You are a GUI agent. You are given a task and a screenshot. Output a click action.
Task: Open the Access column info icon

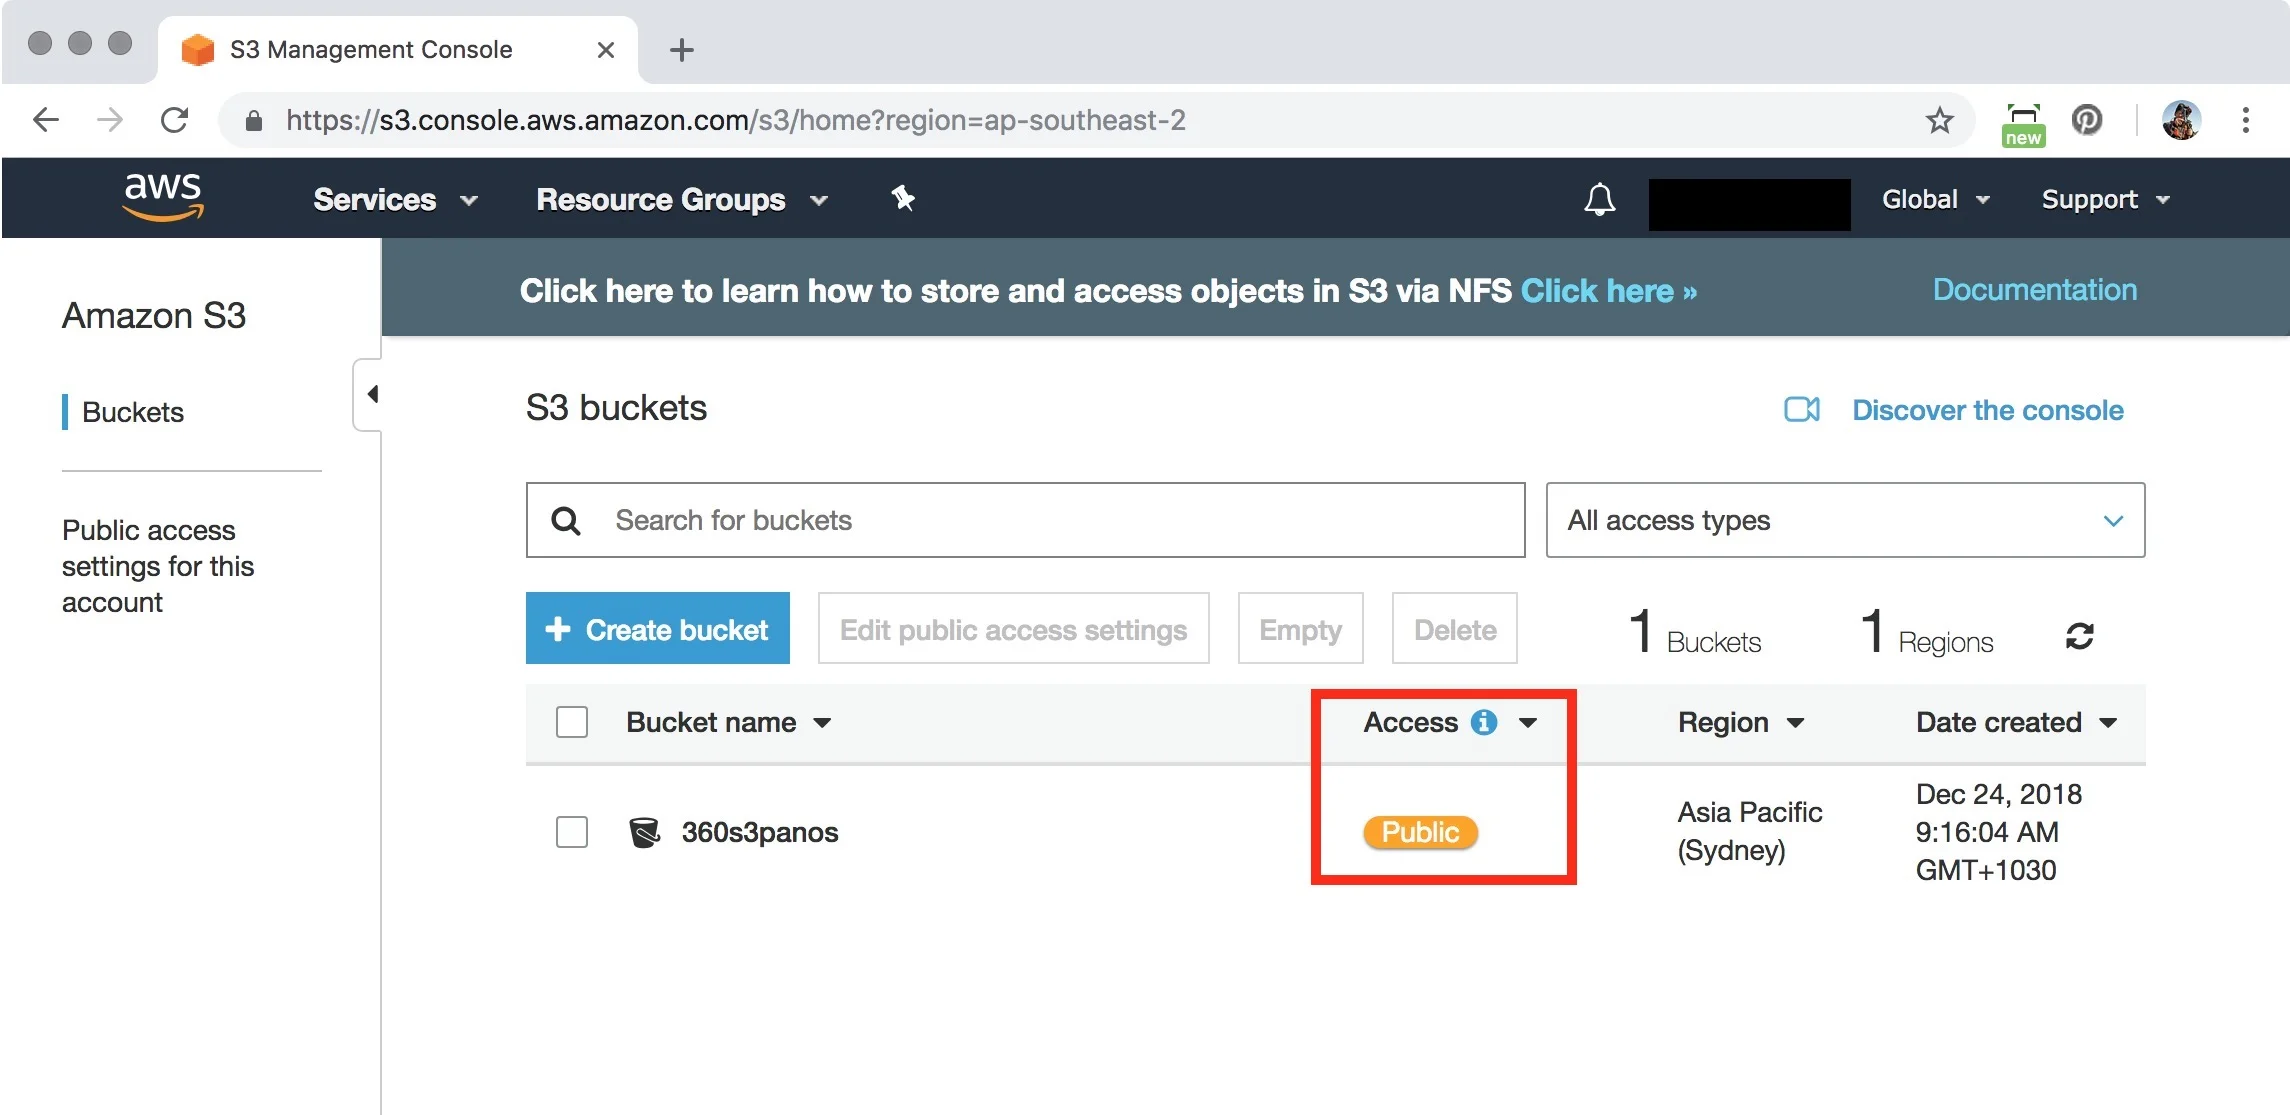pyautogui.click(x=1484, y=722)
